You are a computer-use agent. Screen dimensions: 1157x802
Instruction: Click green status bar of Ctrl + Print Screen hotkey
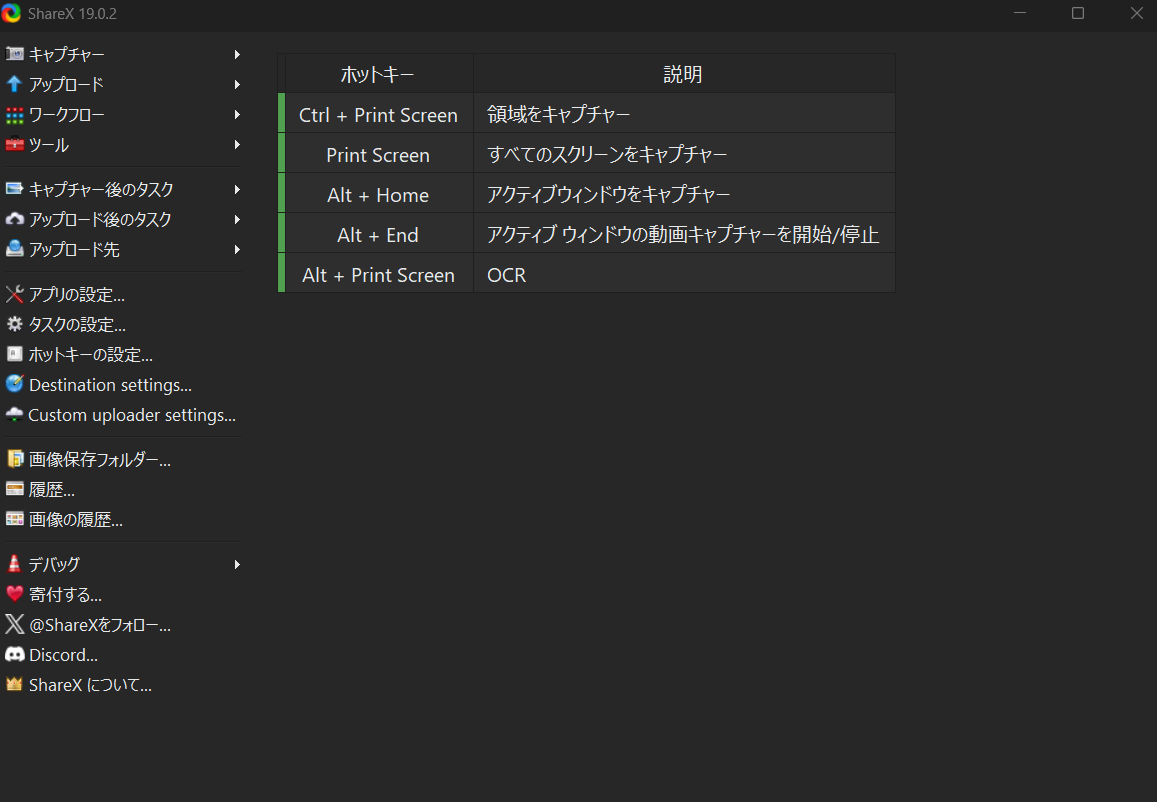click(x=282, y=114)
